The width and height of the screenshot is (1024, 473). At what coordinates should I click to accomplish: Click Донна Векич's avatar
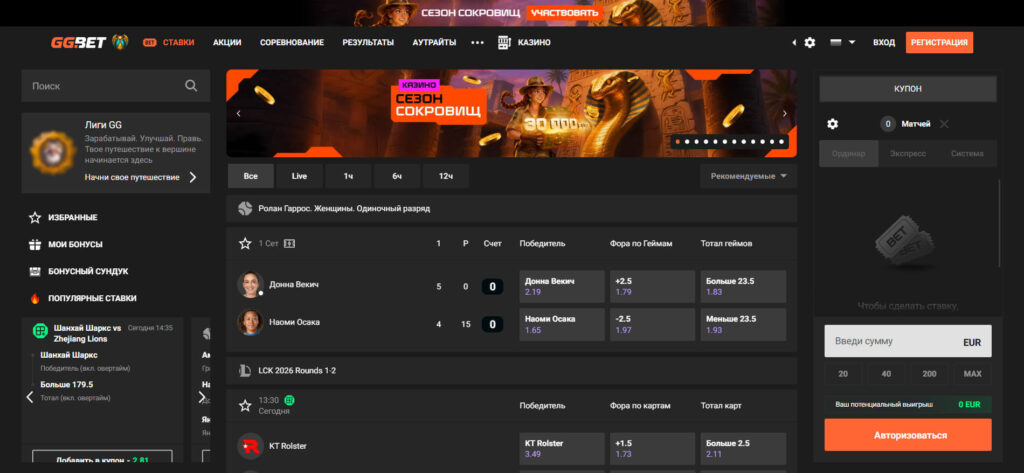(250, 285)
